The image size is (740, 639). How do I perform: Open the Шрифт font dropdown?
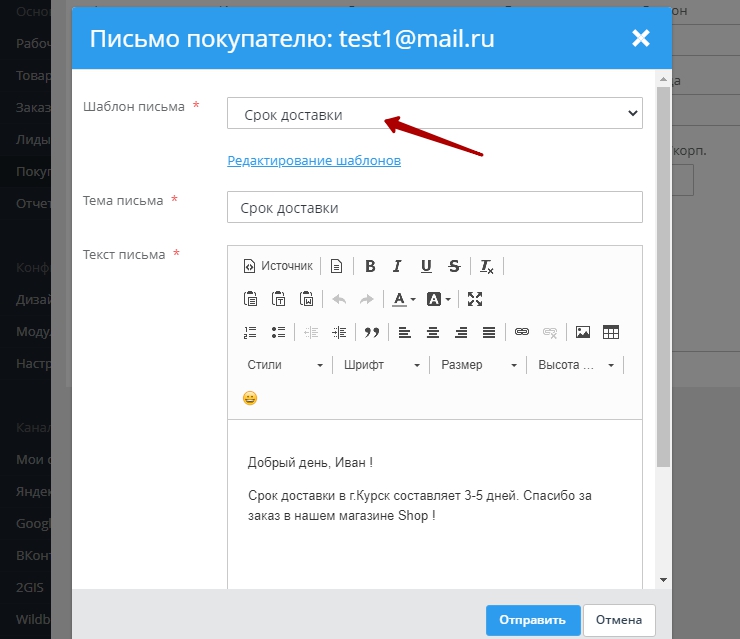pos(382,365)
